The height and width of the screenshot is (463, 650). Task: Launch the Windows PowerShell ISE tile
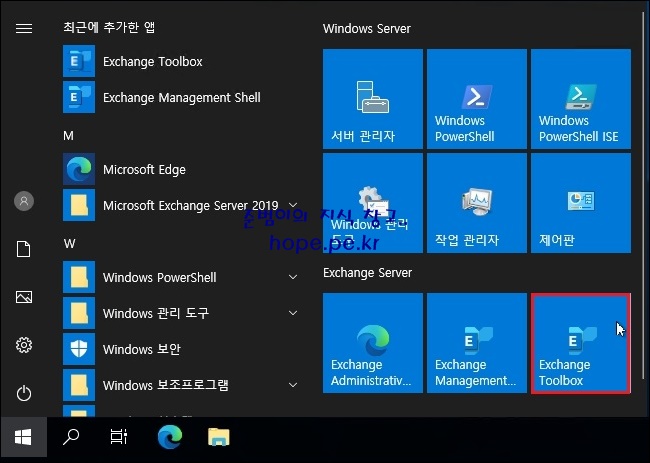(581, 99)
